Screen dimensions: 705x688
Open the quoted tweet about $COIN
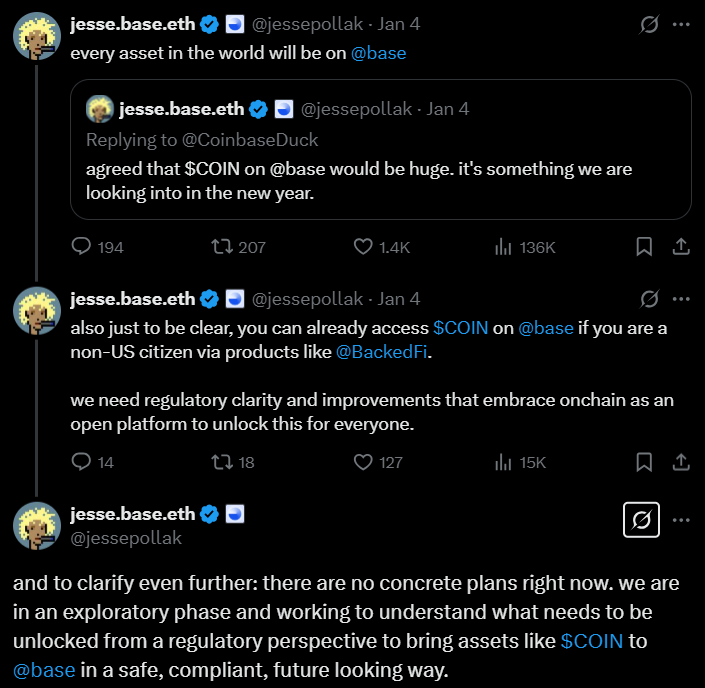380,170
